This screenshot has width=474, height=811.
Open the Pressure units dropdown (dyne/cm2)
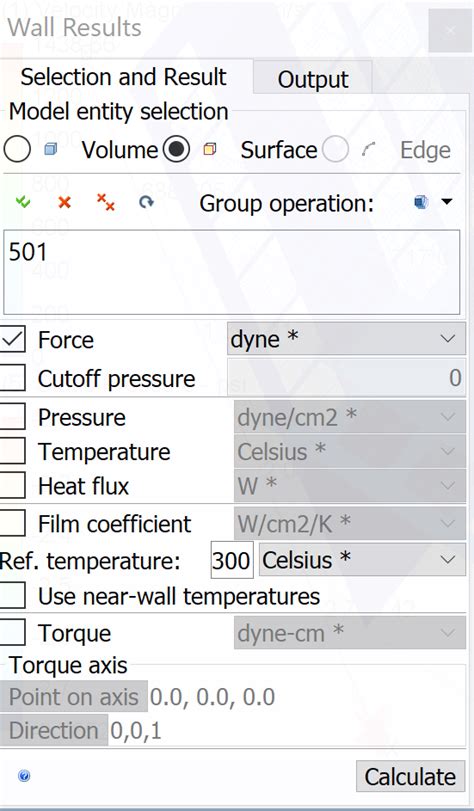point(350,417)
